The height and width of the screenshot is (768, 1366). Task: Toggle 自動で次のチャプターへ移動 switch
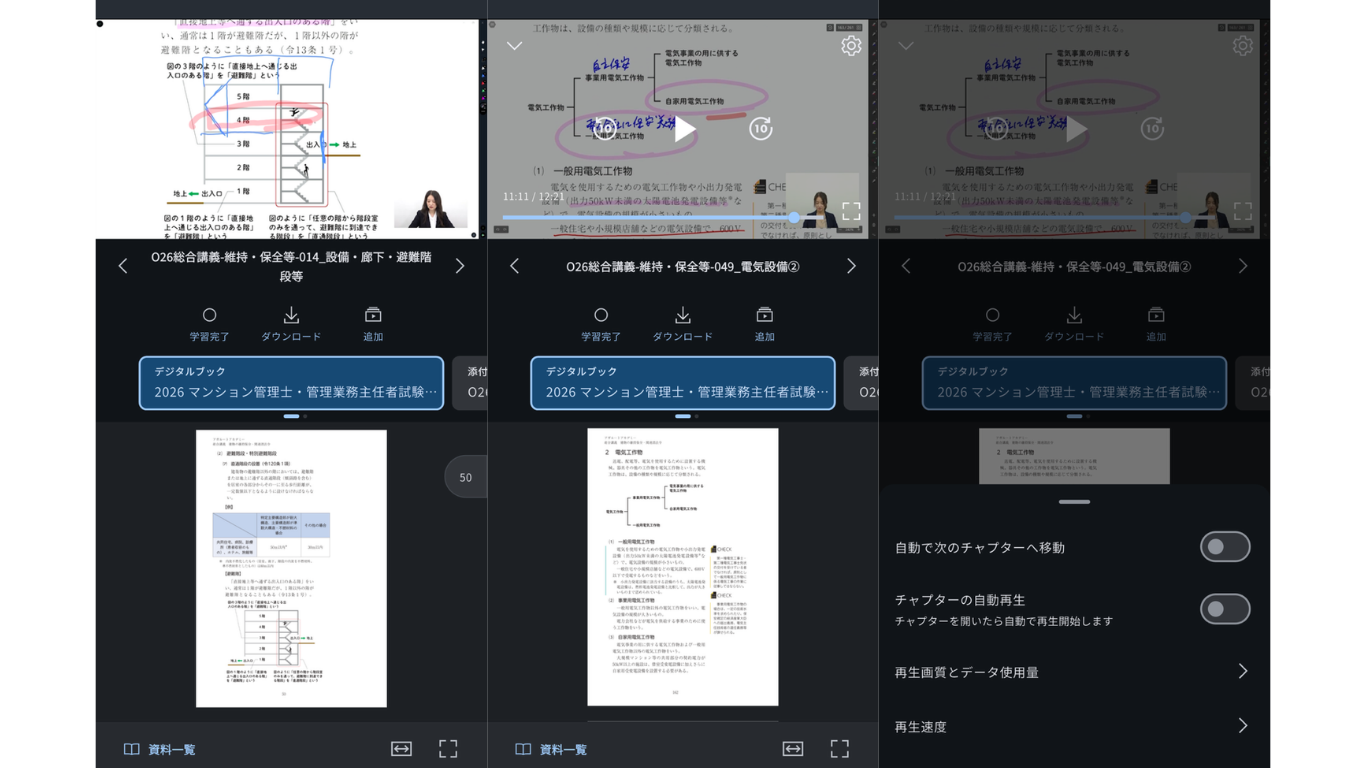click(1225, 547)
